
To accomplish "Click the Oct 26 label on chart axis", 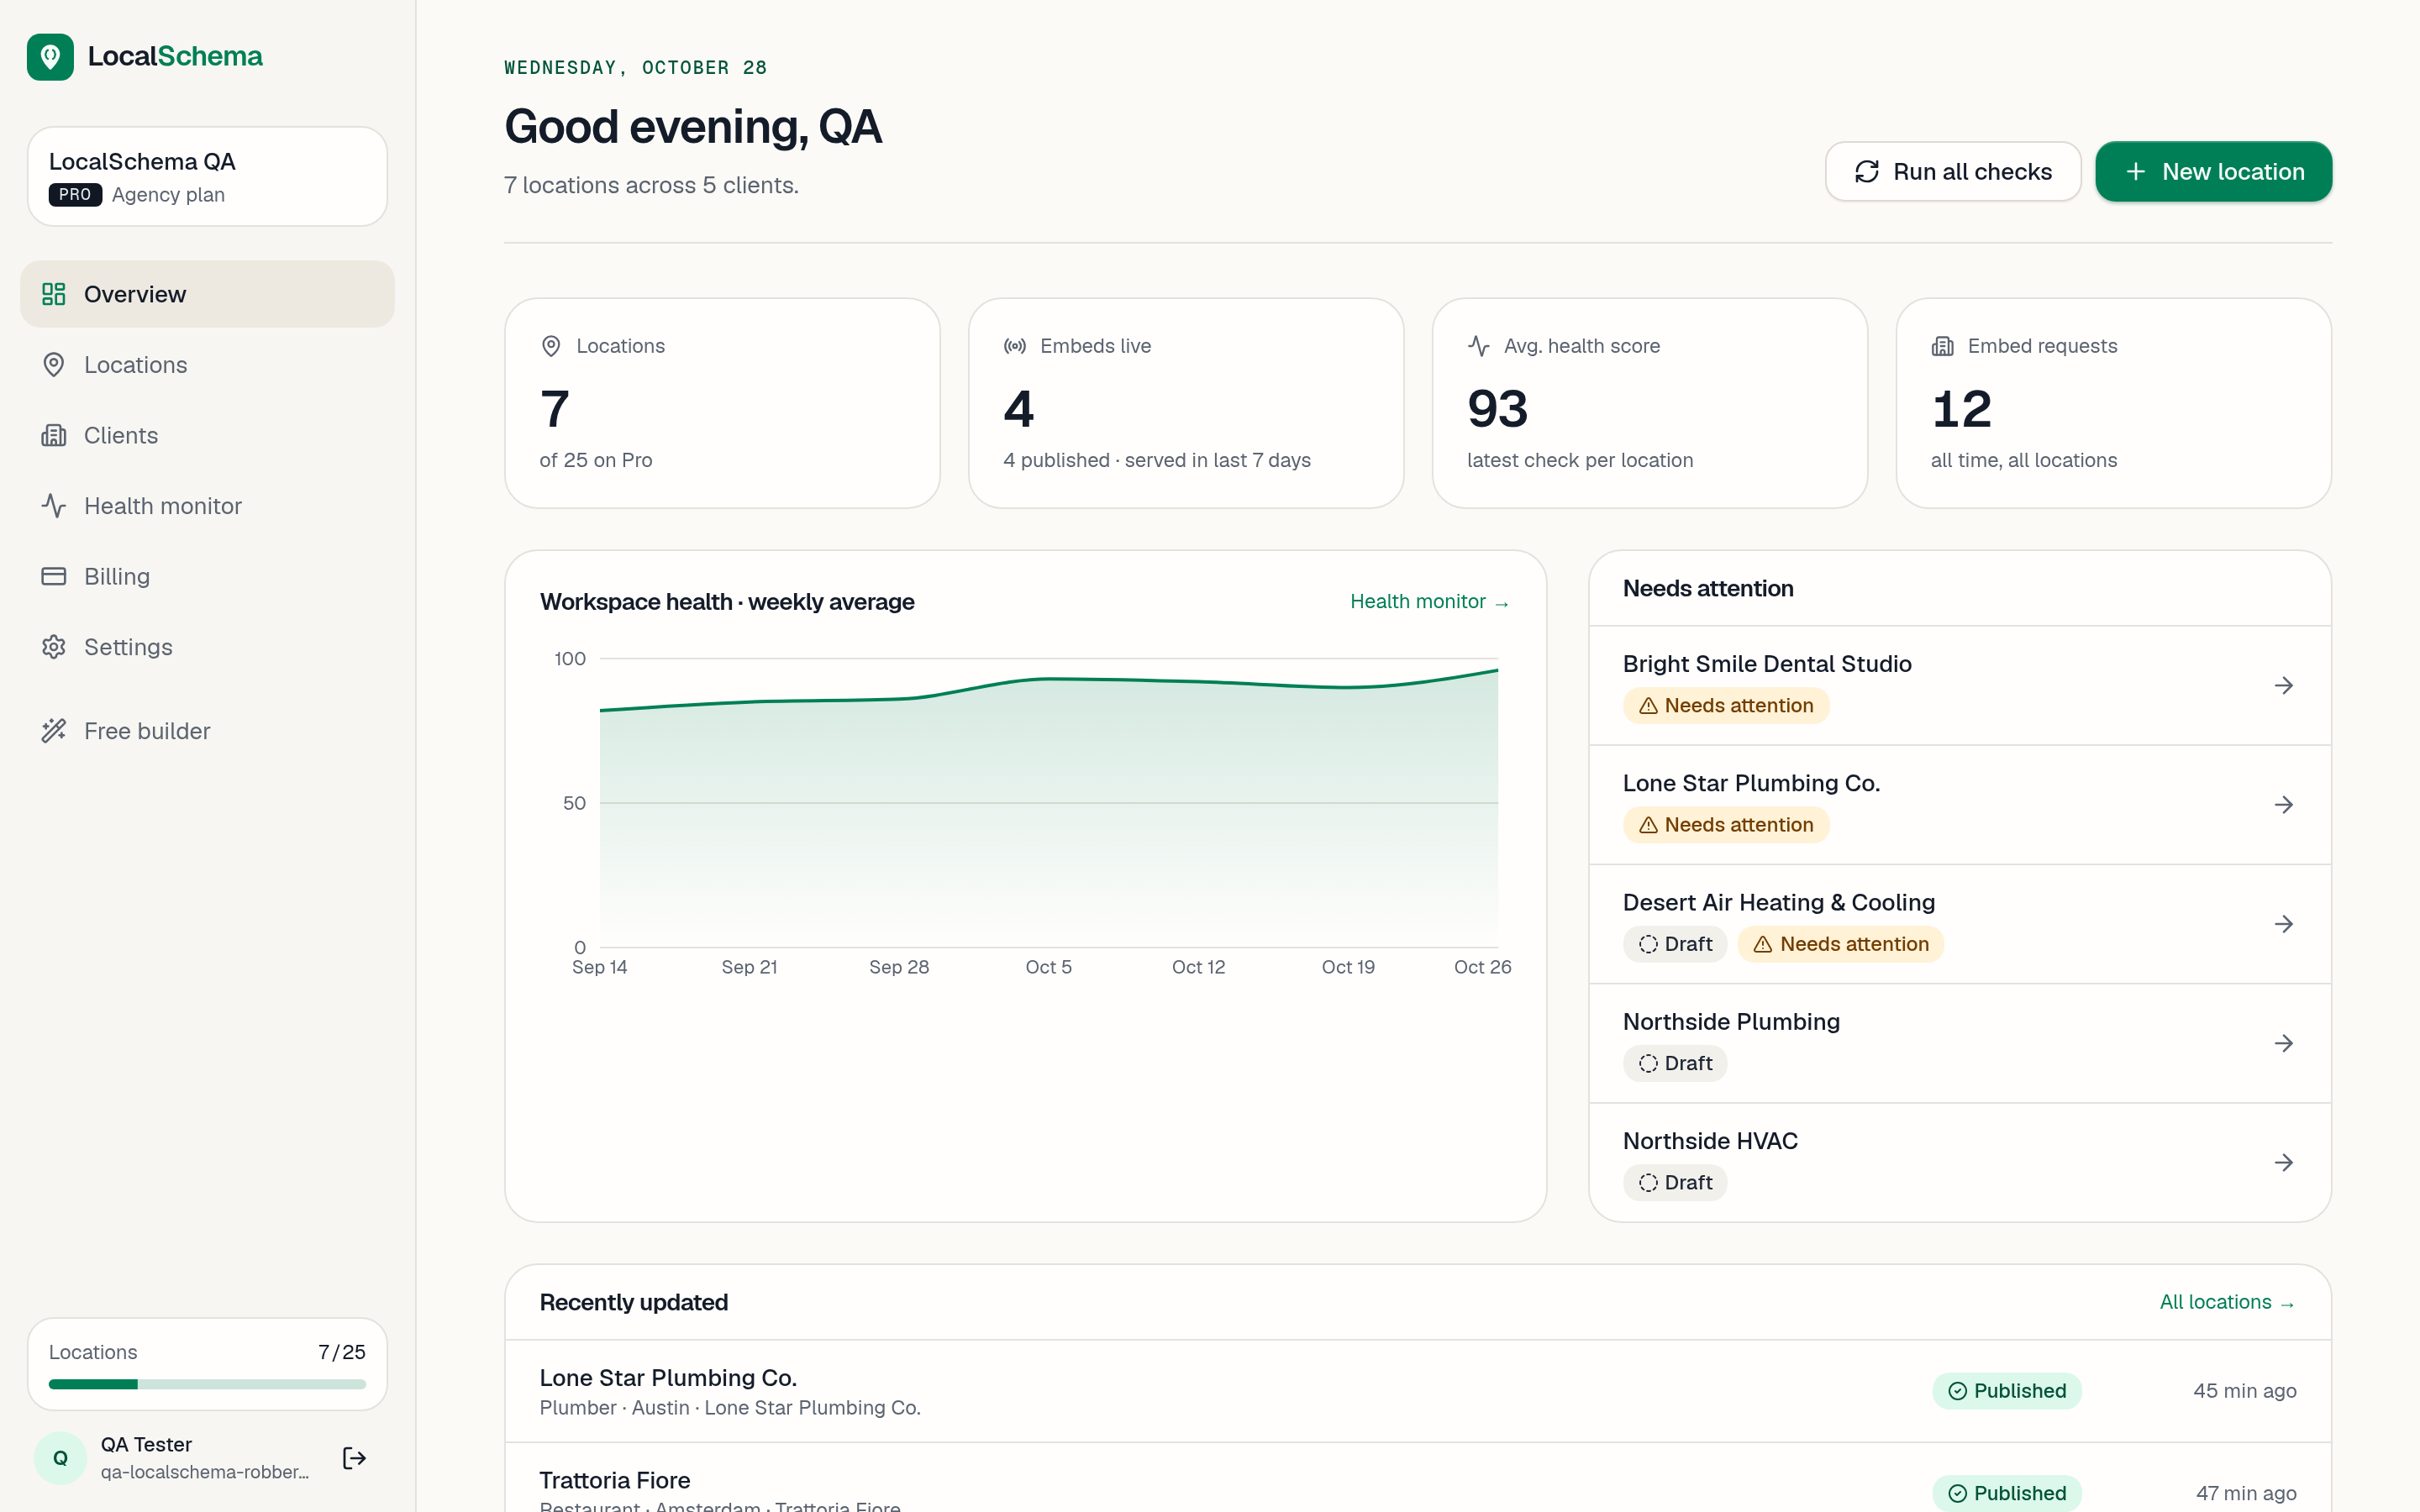I will [1482, 967].
